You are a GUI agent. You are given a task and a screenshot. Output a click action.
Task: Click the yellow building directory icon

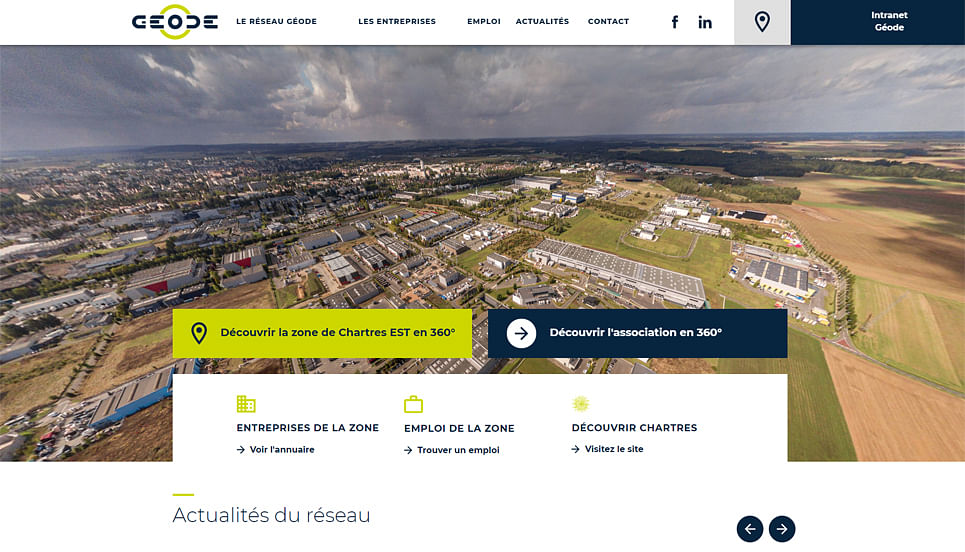[246, 404]
